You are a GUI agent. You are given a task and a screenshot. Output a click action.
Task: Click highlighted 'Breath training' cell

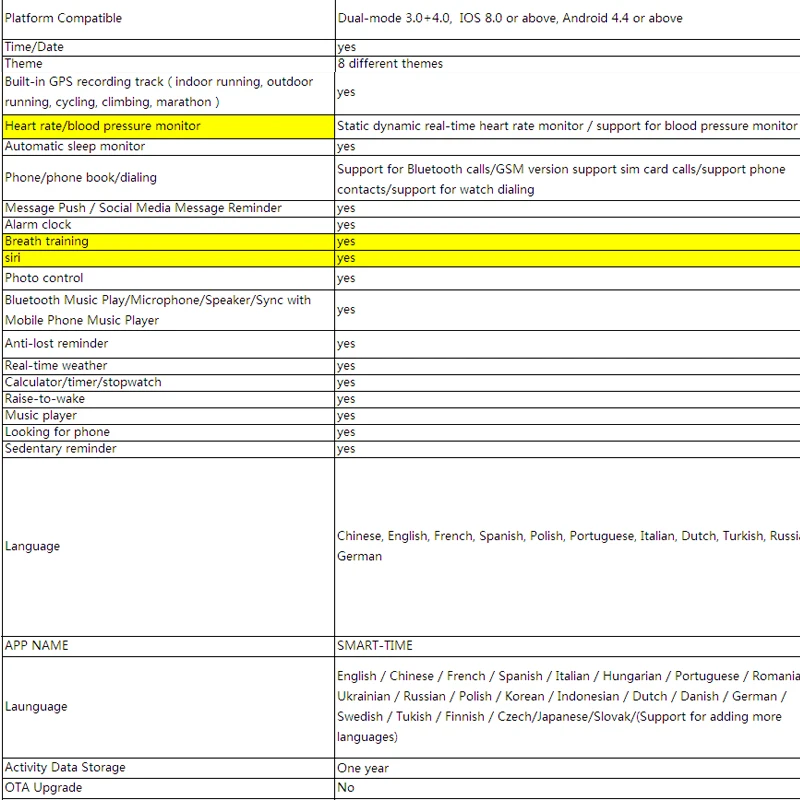tap(168, 242)
